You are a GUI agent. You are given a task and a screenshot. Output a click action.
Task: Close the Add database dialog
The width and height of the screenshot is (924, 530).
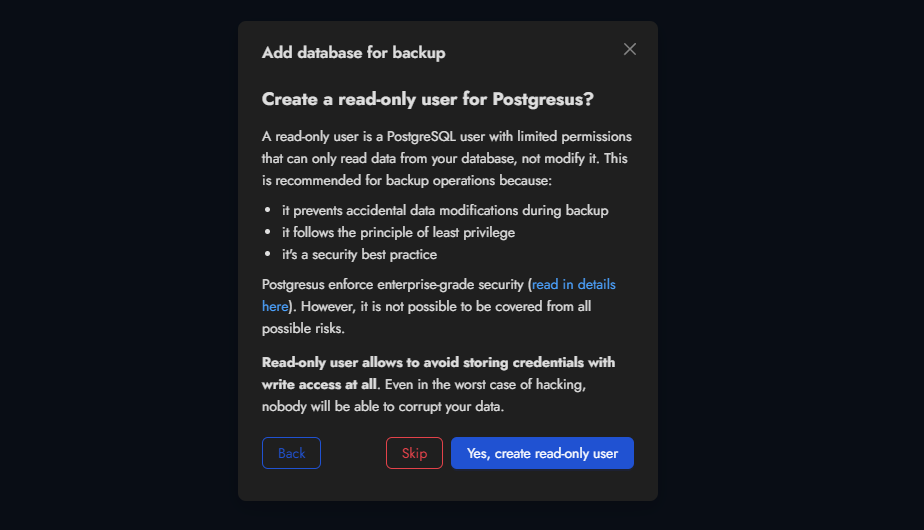630,49
